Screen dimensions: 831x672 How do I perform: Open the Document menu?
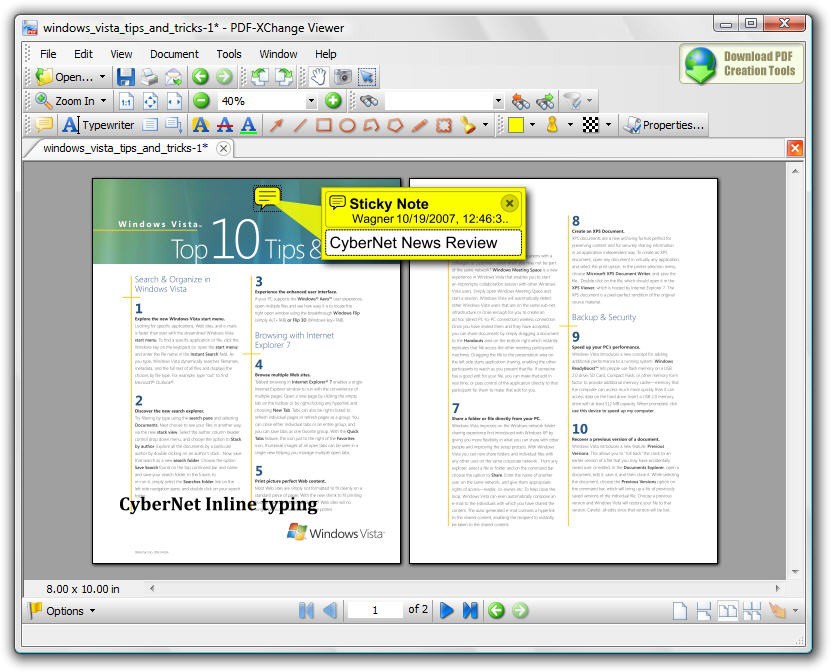[174, 54]
